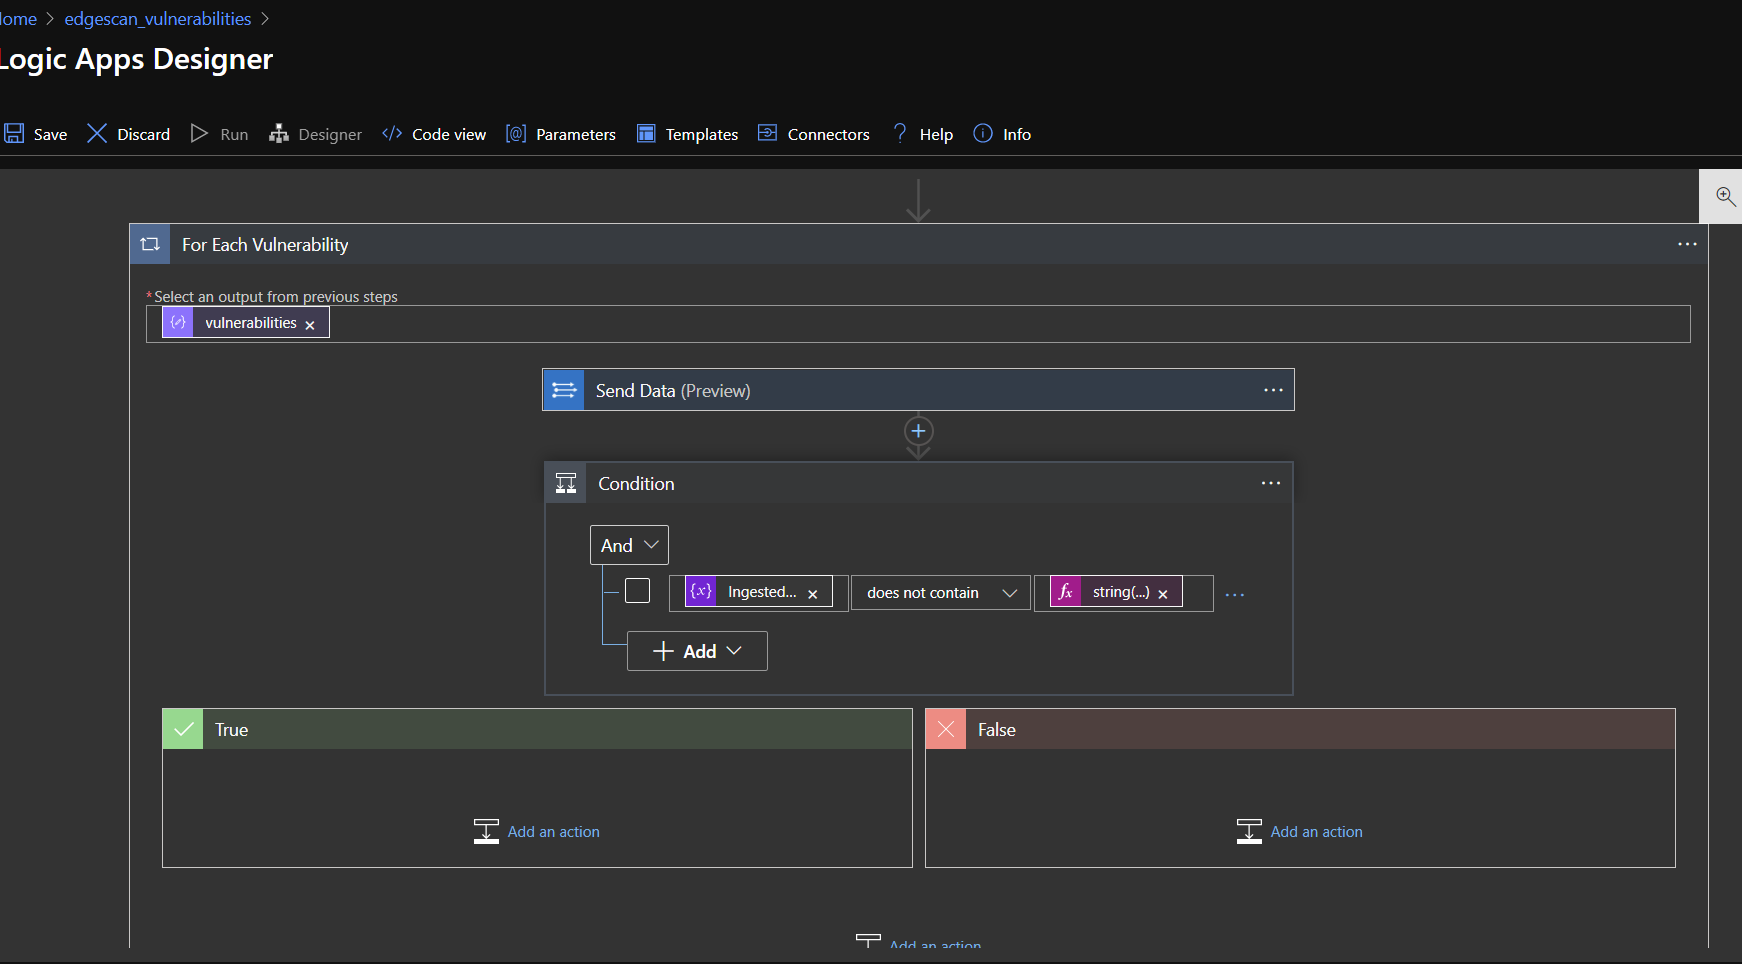Click Discard in the toolbar
This screenshot has width=1742, height=964.
128,134
